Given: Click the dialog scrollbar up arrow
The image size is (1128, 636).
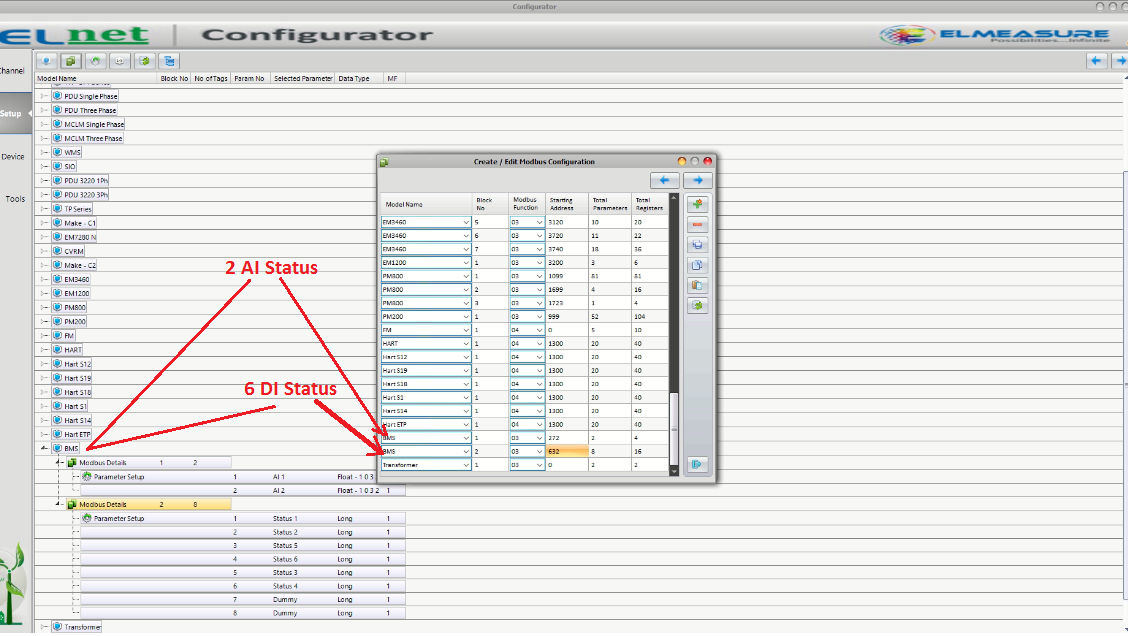Looking at the screenshot, I should point(674,197).
